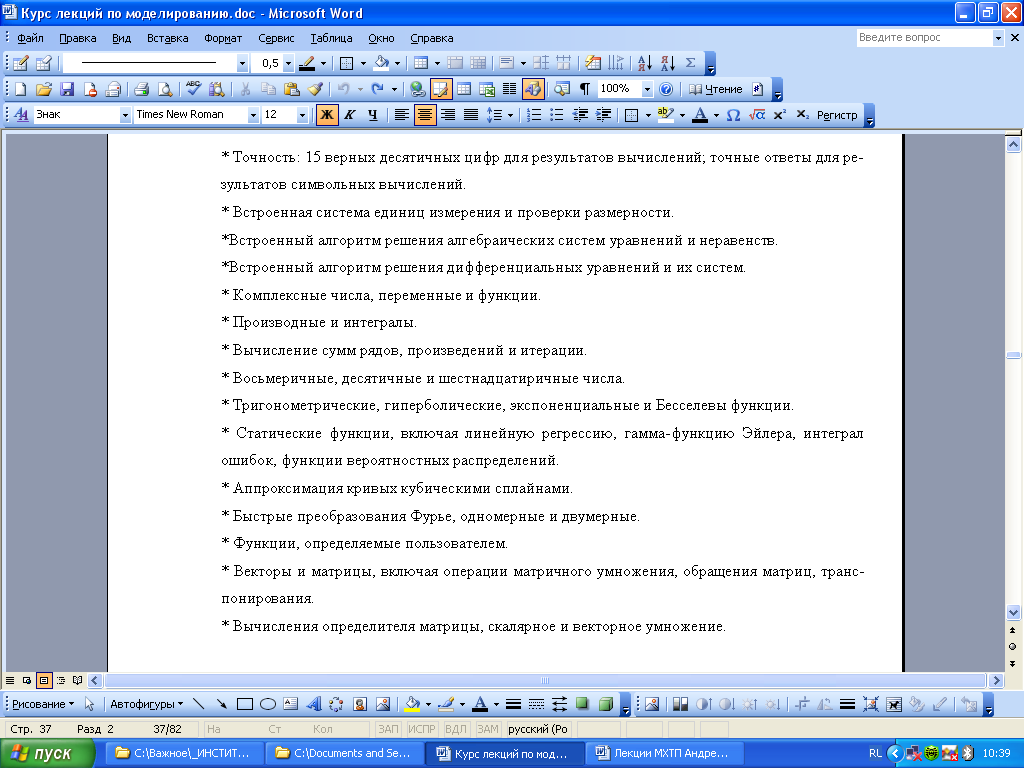
Task: Open Print Preview magnifier icon
Action: pyautogui.click(x=165, y=89)
